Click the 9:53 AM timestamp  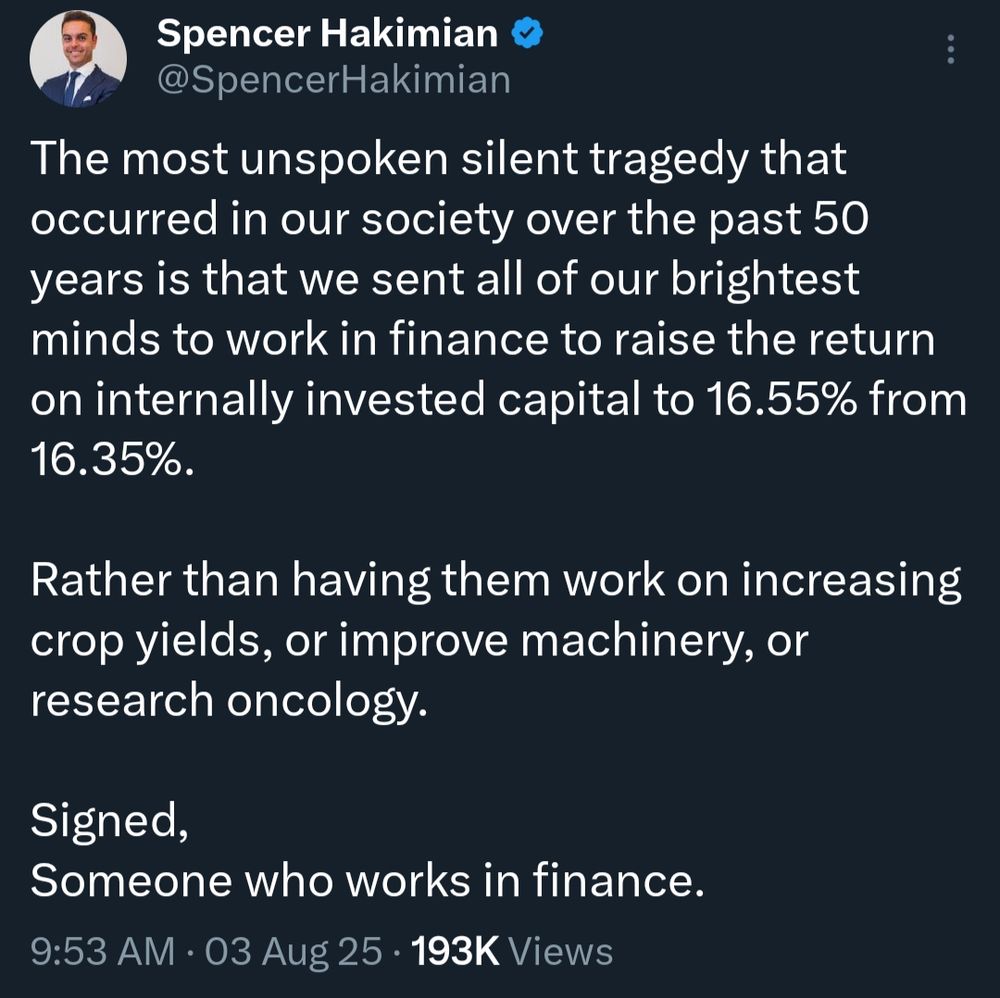(103, 951)
